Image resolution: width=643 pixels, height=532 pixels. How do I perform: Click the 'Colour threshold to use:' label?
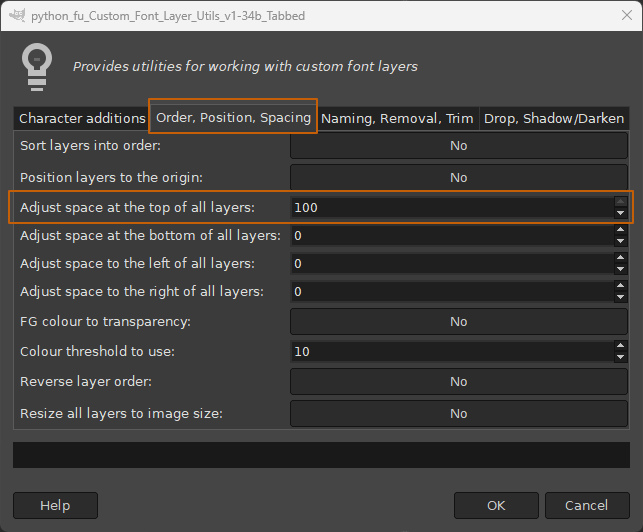tap(97, 352)
